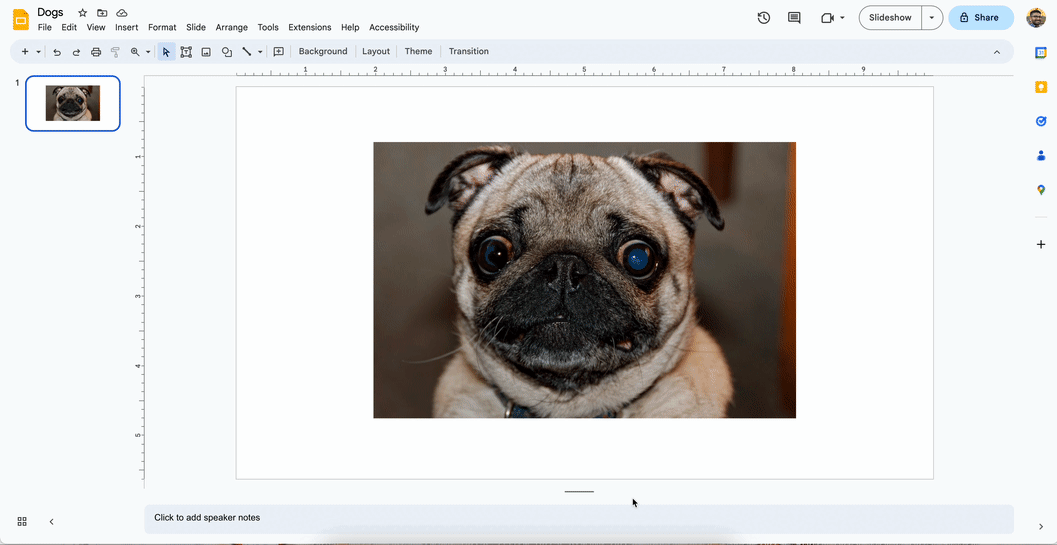Switch to grid view icon
This screenshot has width=1057, height=545.
(22, 521)
